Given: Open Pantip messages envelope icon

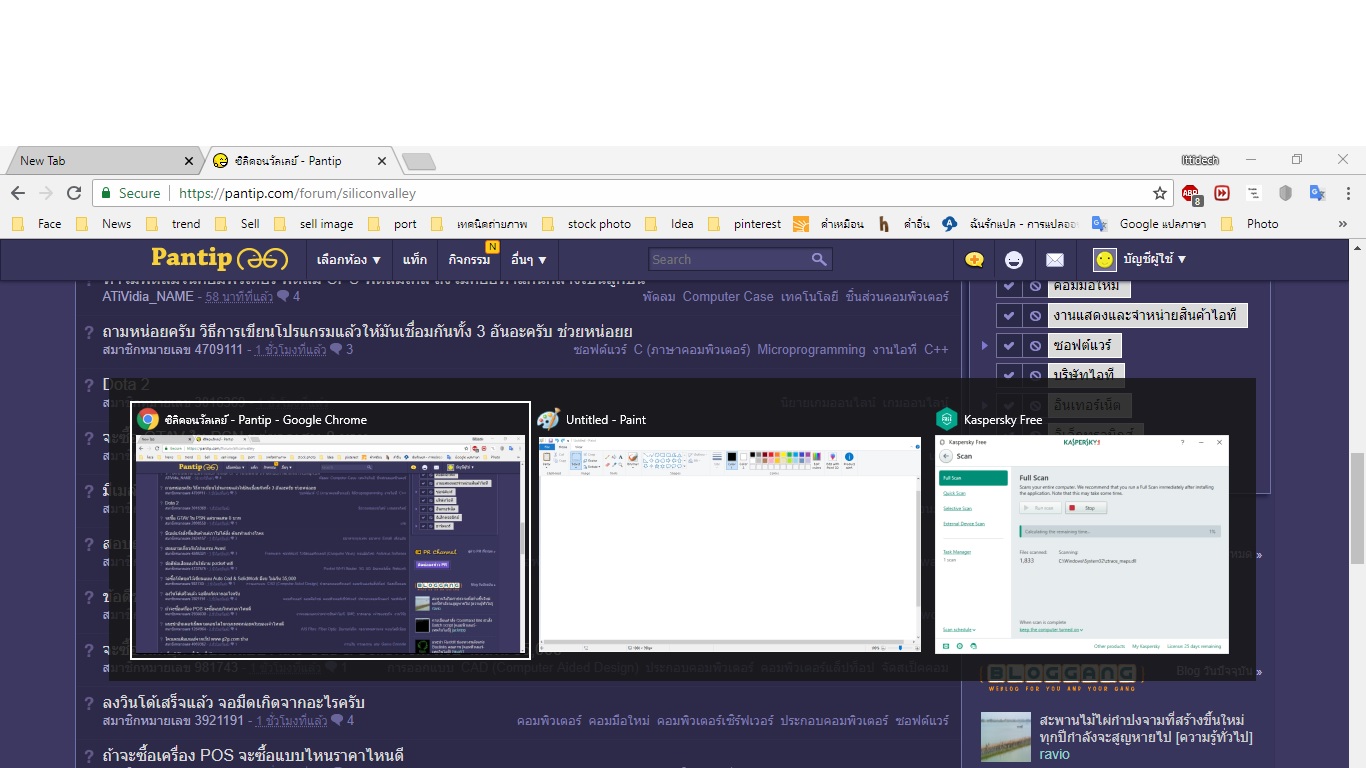Looking at the screenshot, I should pos(1055,260).
